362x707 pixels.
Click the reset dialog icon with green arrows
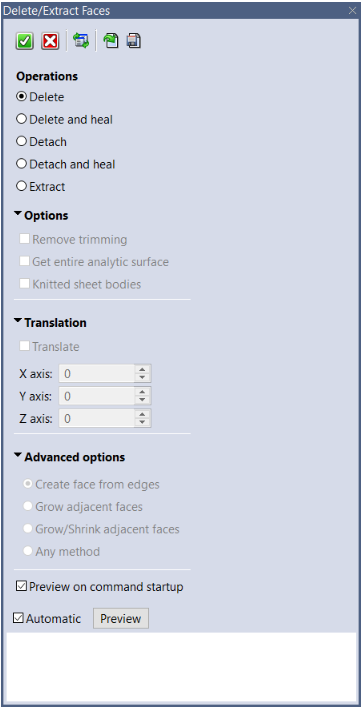(81, 41)
